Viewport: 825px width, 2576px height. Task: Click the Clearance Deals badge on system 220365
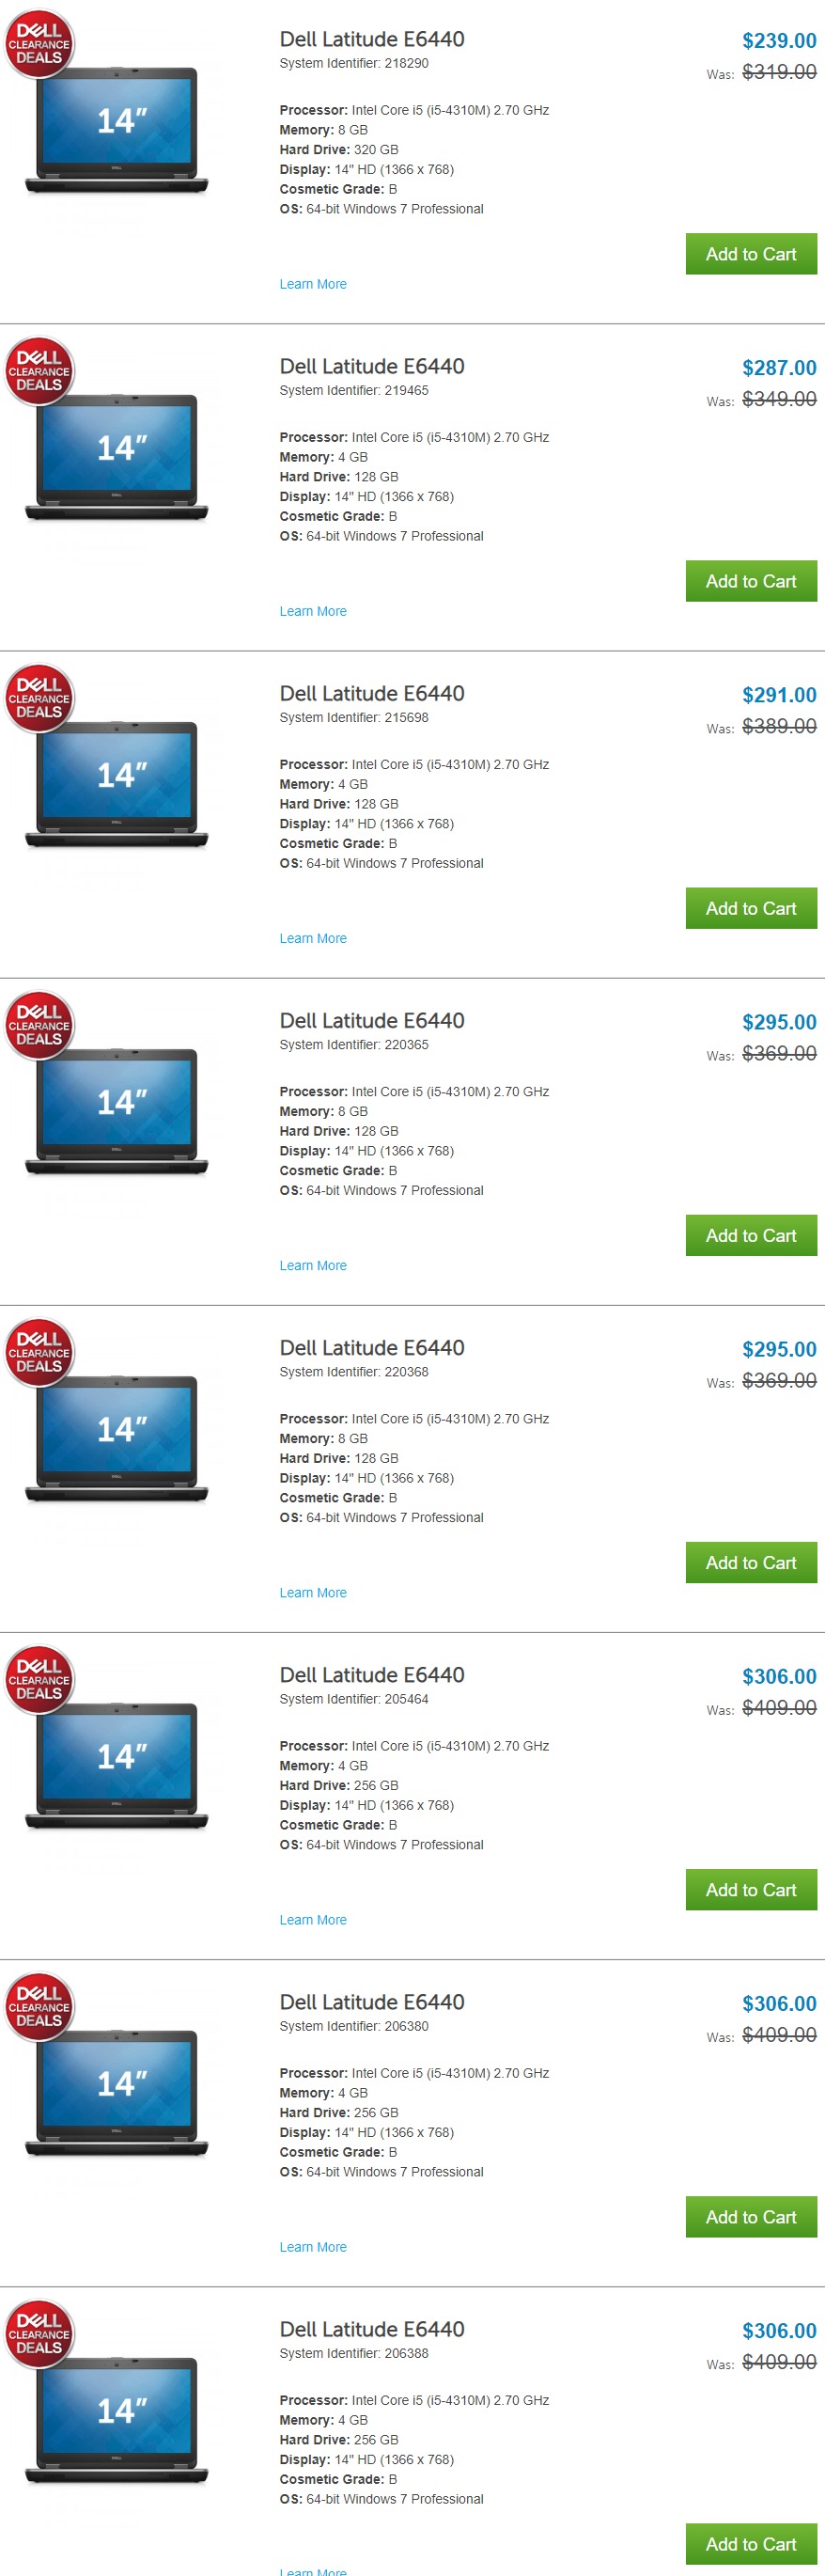point(39,1025)
